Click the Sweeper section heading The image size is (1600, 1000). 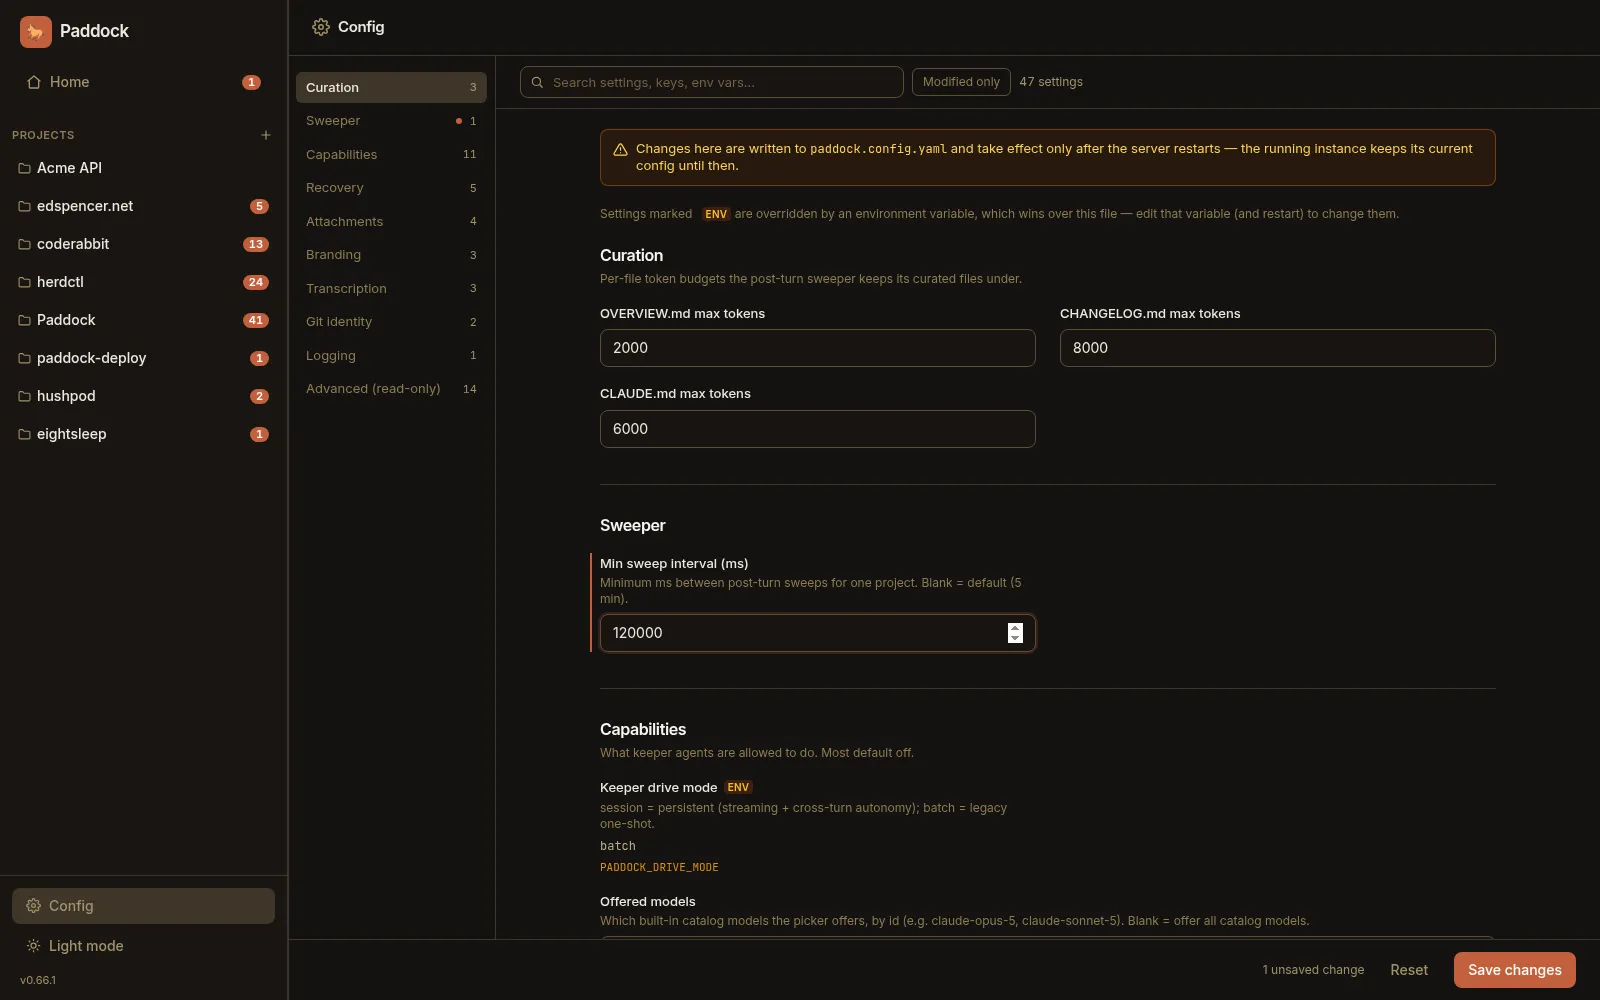point(632,526)
